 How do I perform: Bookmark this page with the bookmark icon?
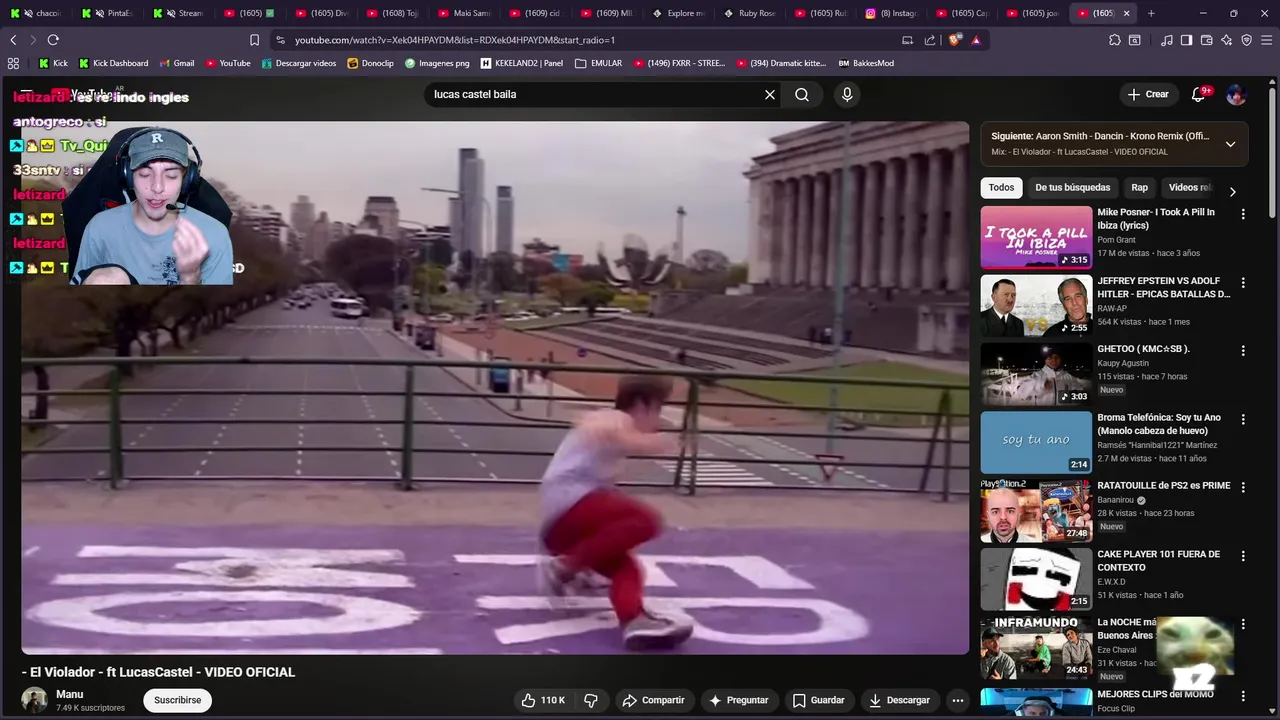pyautogui.click(x=254, y=40)
